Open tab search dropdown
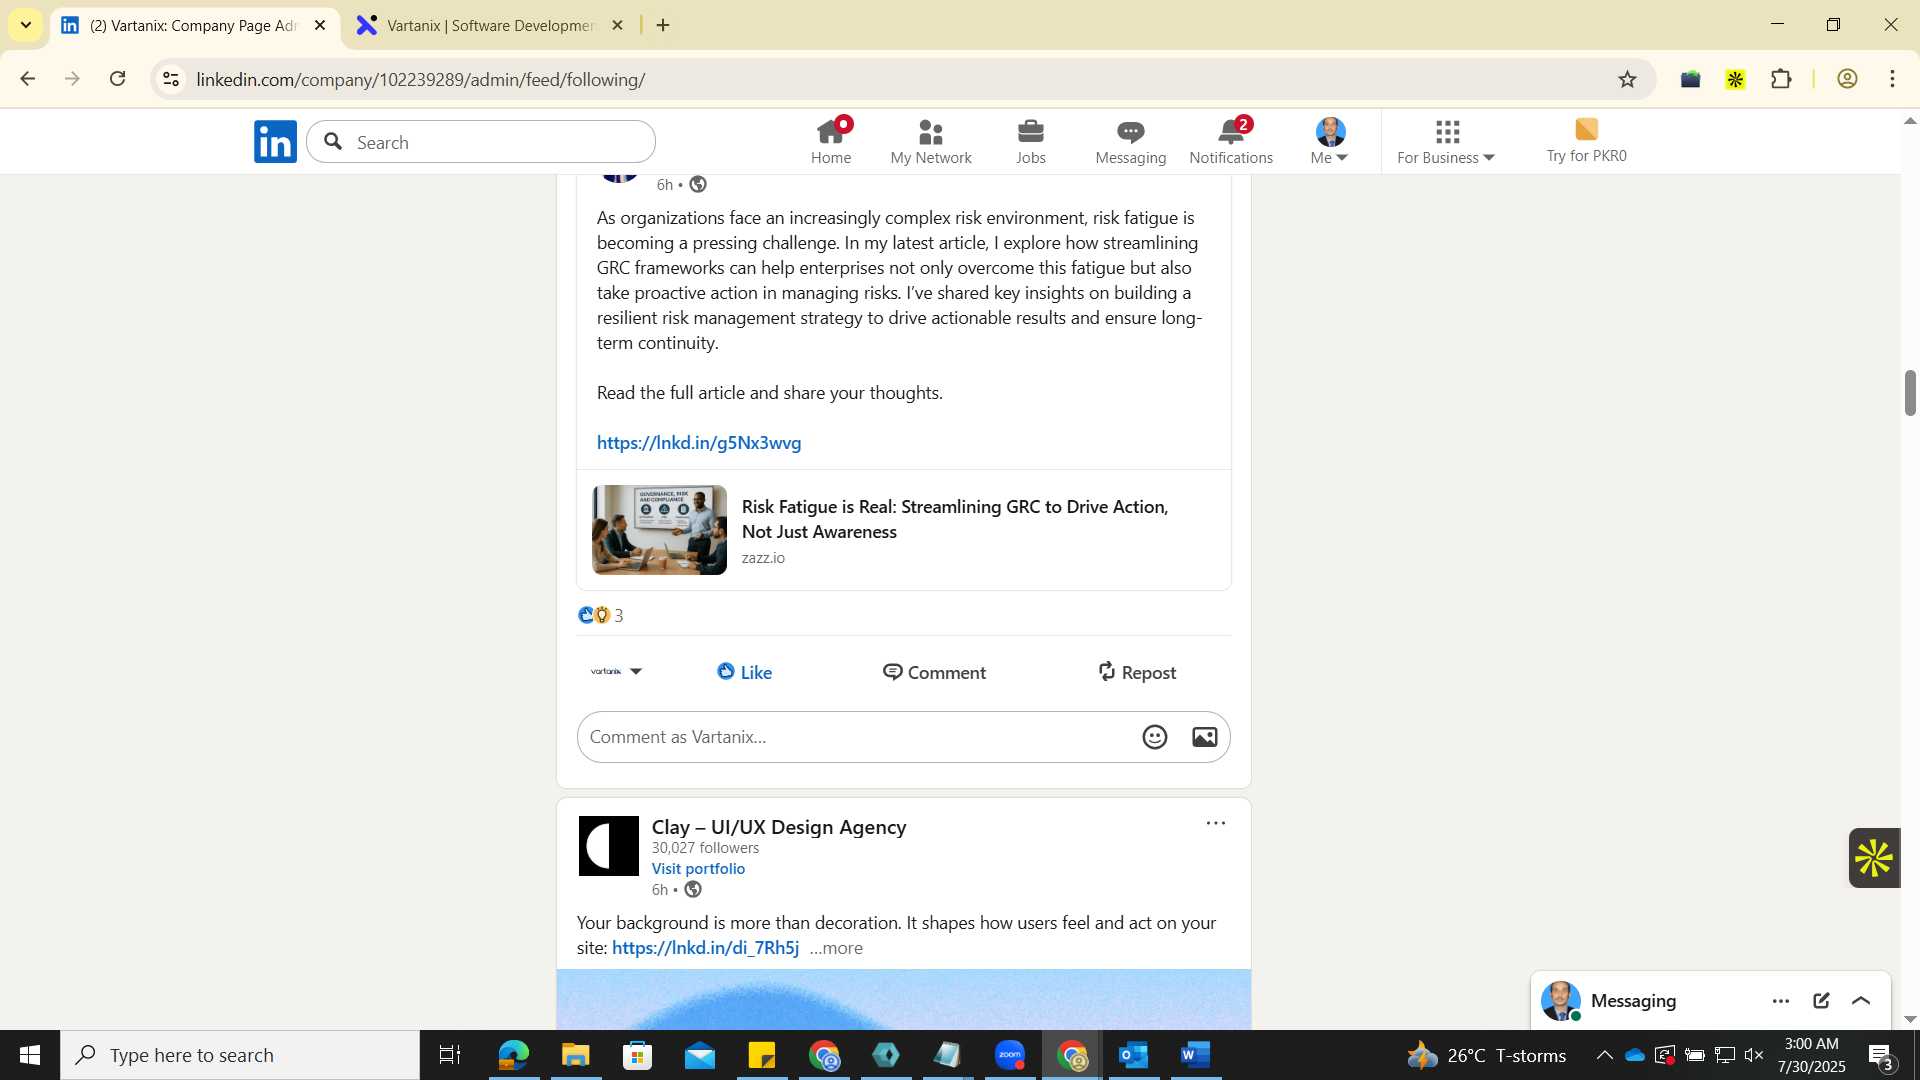 point(25,25)
